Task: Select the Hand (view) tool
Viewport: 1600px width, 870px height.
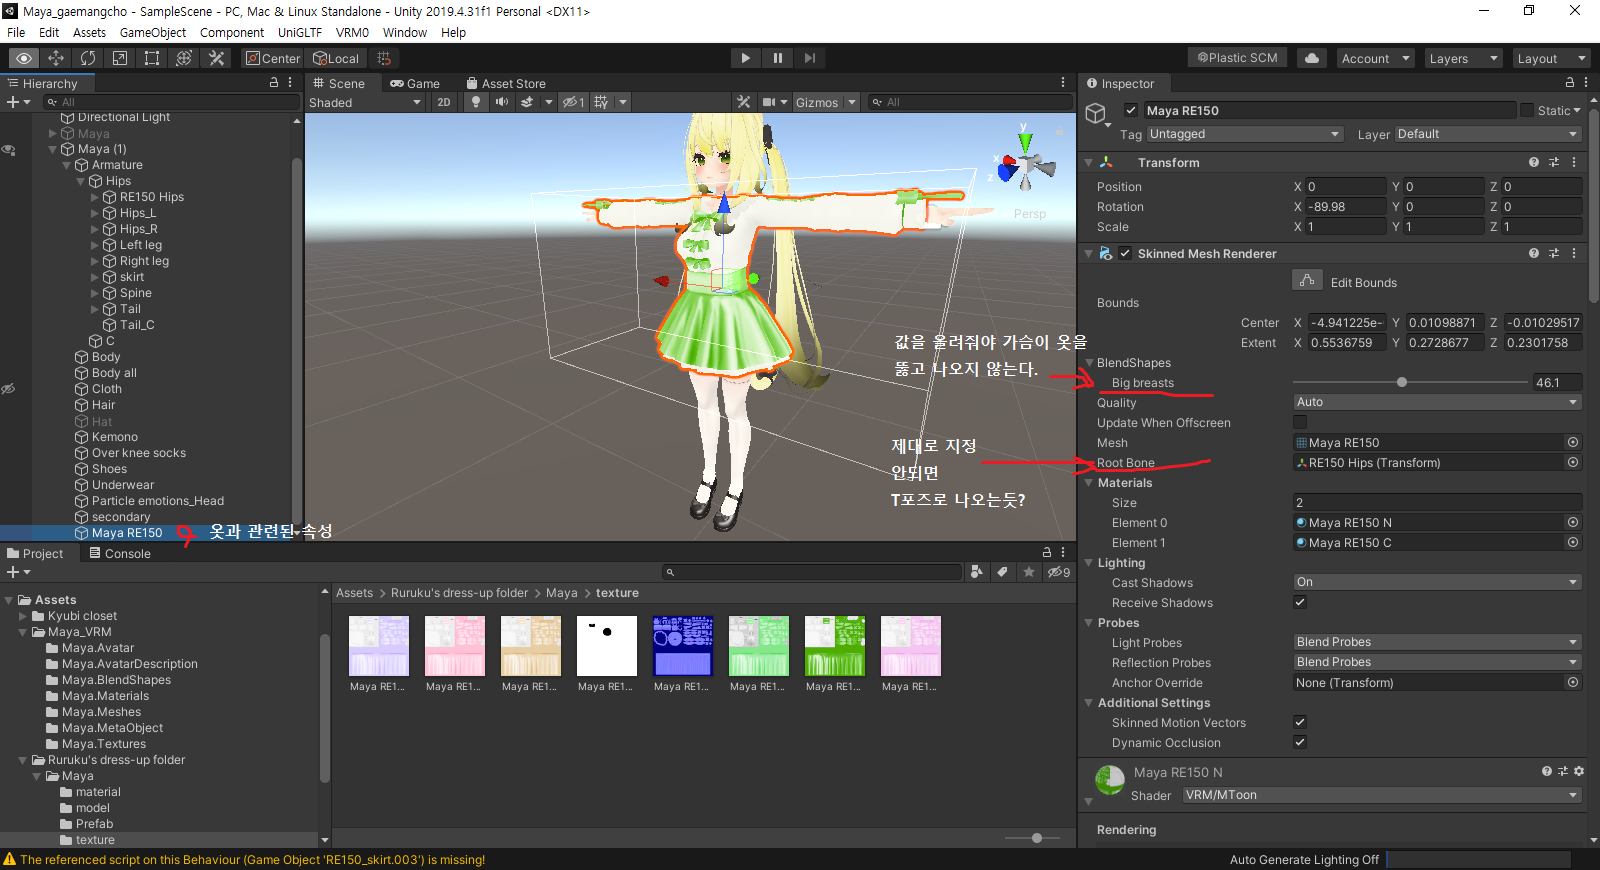Action: point(24,58)
